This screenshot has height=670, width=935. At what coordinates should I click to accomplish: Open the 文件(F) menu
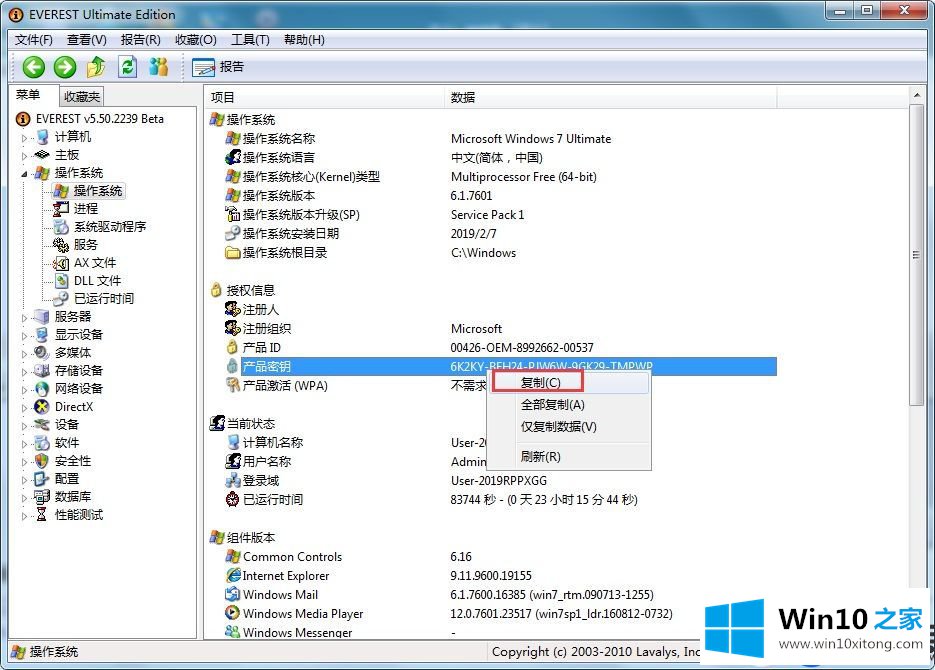[x=33, y=39]
